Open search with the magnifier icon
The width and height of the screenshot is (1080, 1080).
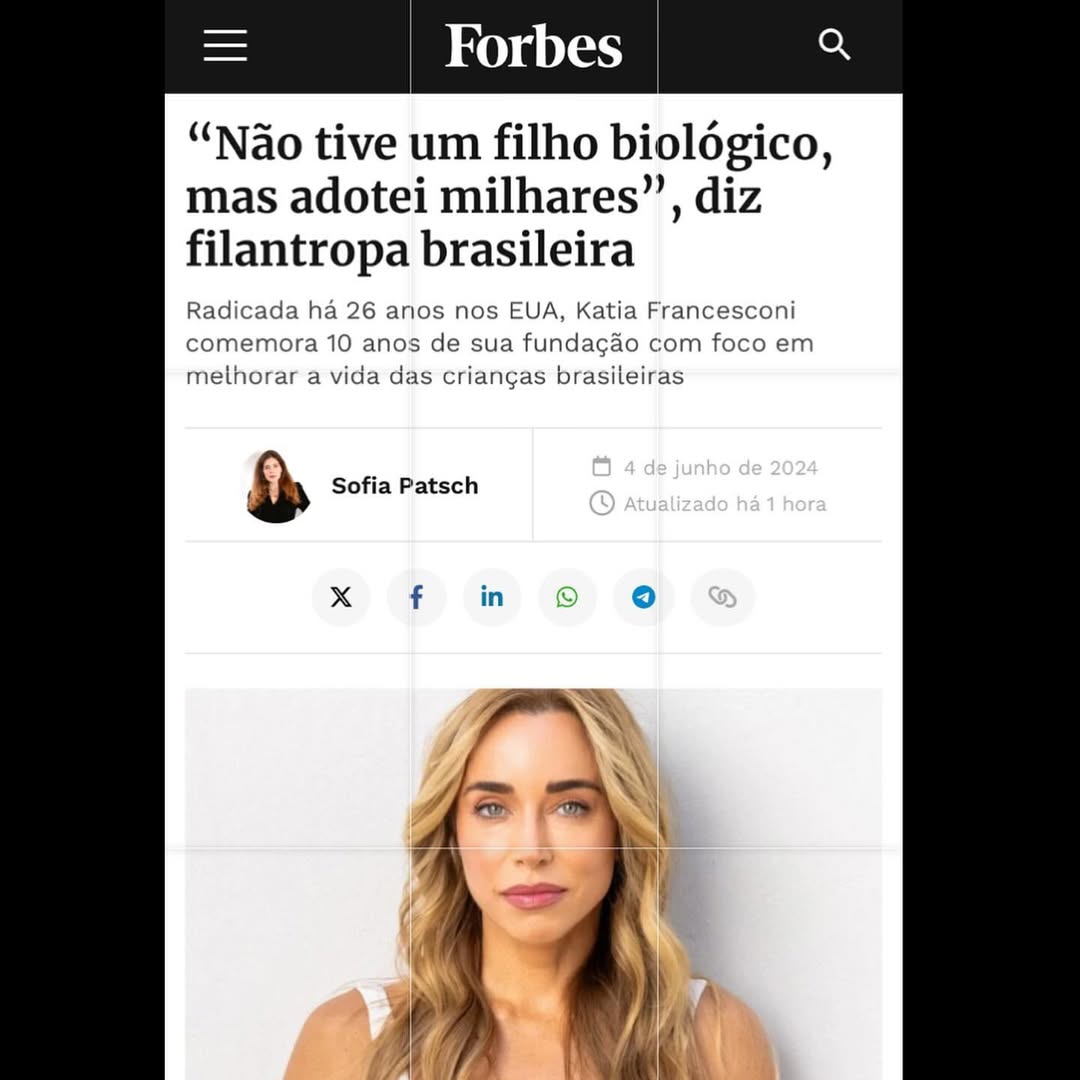point(834,45)
